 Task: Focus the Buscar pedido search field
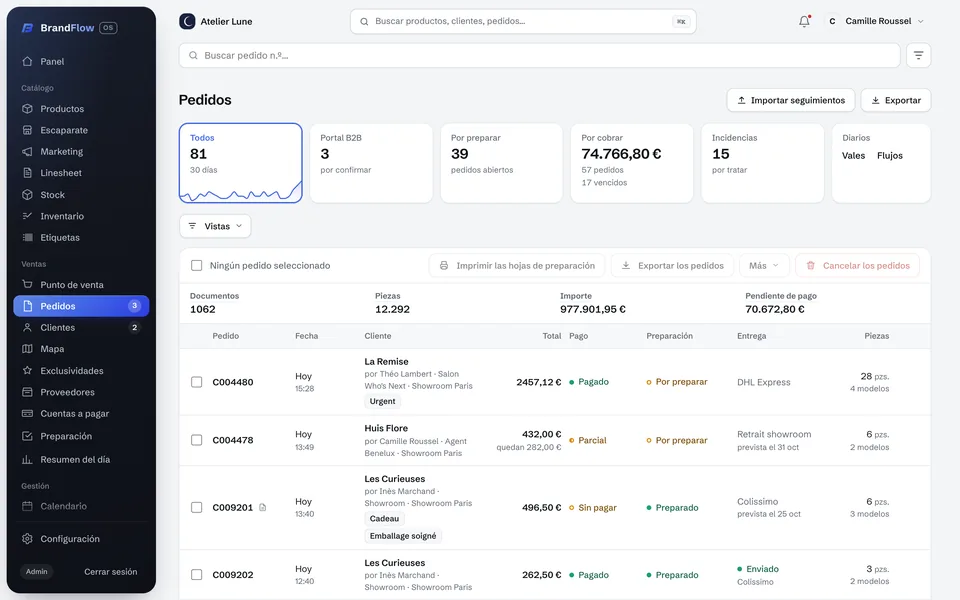tap(539, 55)
